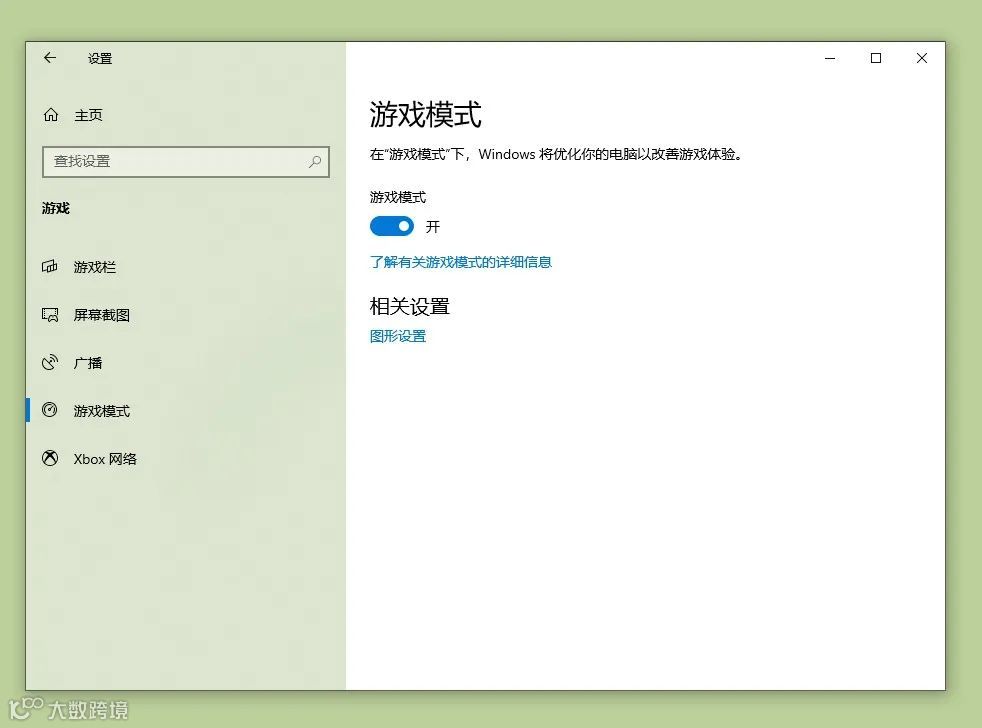This screenshot has width=982, height=728.
Task: Open the 图形设置 link
Action: click(x=398, y=336)
